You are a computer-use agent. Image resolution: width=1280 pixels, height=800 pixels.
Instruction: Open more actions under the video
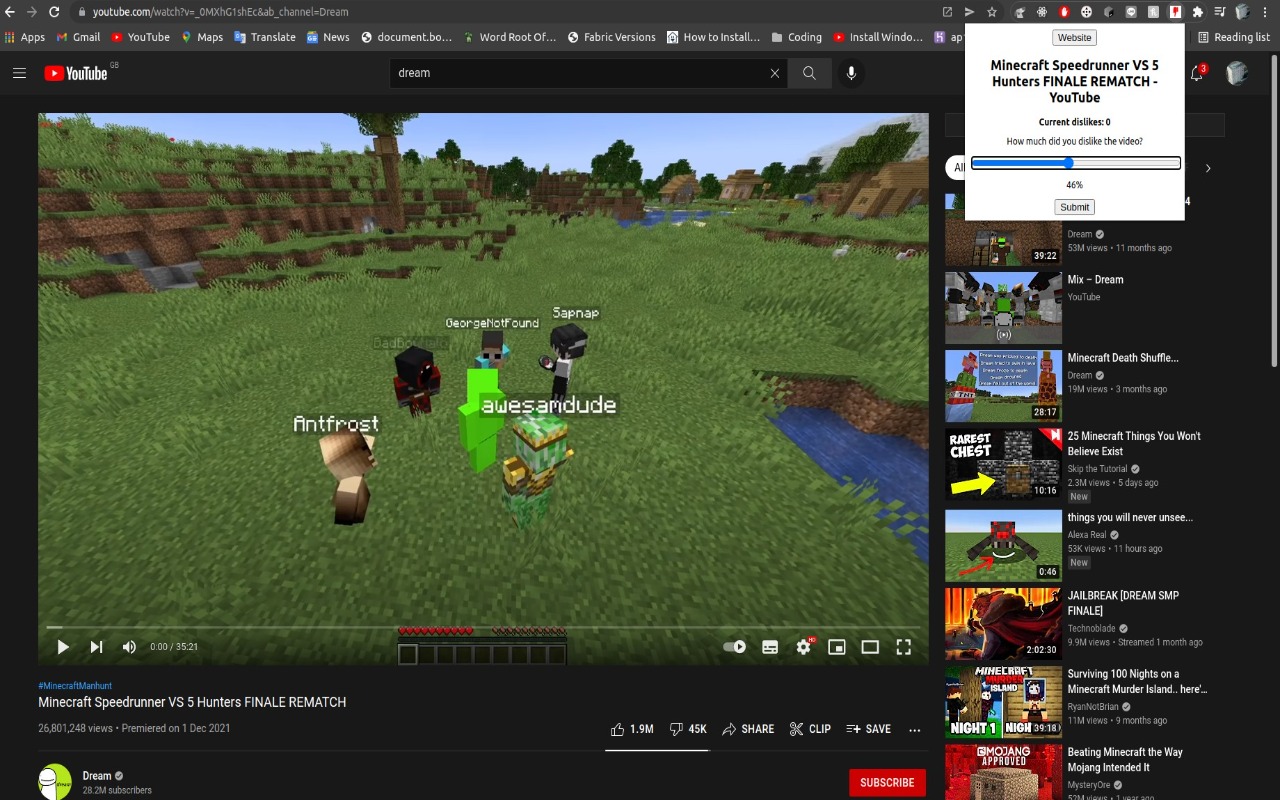(x=914, y=729)
